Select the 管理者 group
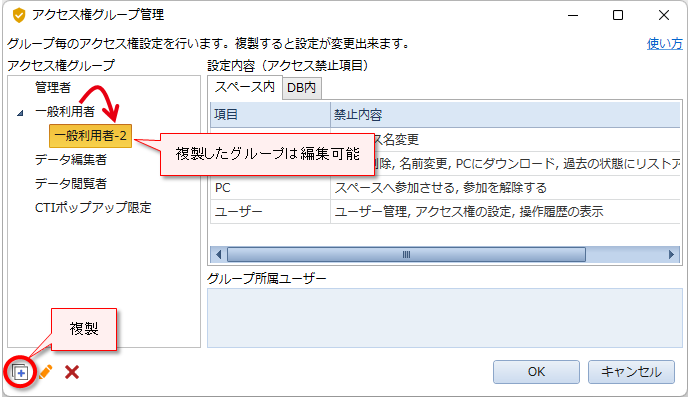This screenshot has height=397, width=688. [53, 87]
